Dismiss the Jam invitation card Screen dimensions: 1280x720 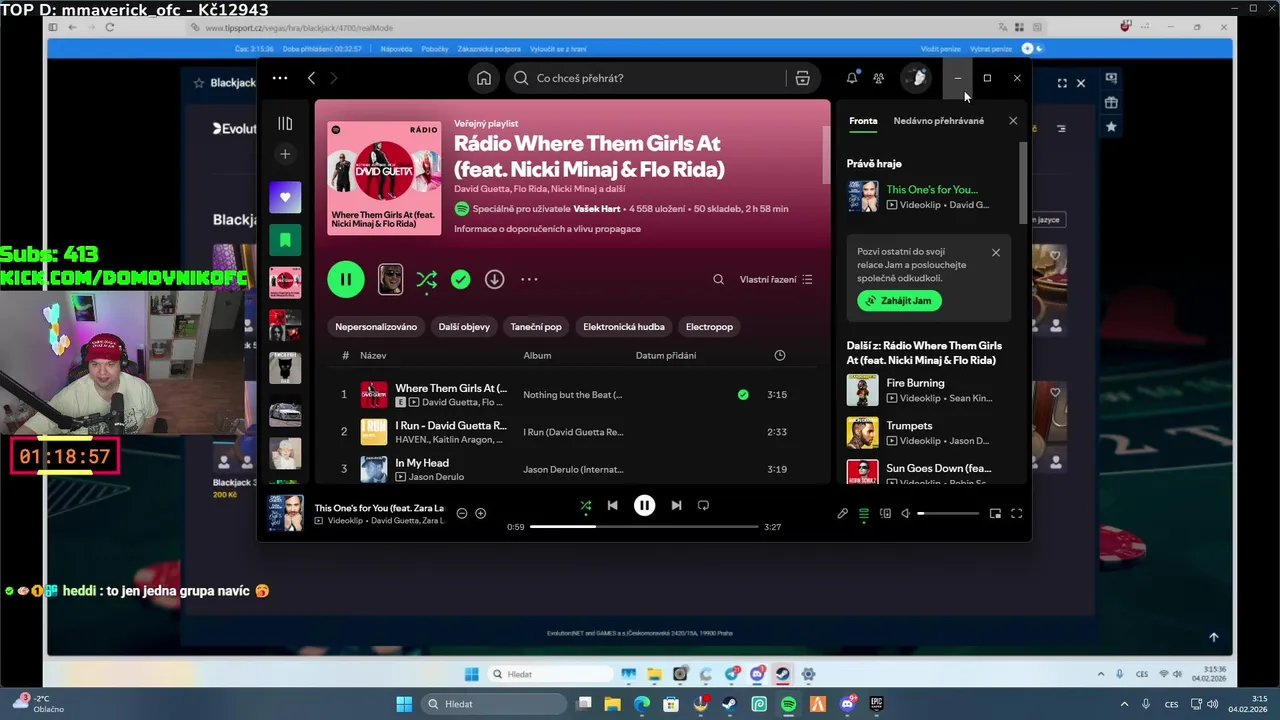tap(996, 253)
